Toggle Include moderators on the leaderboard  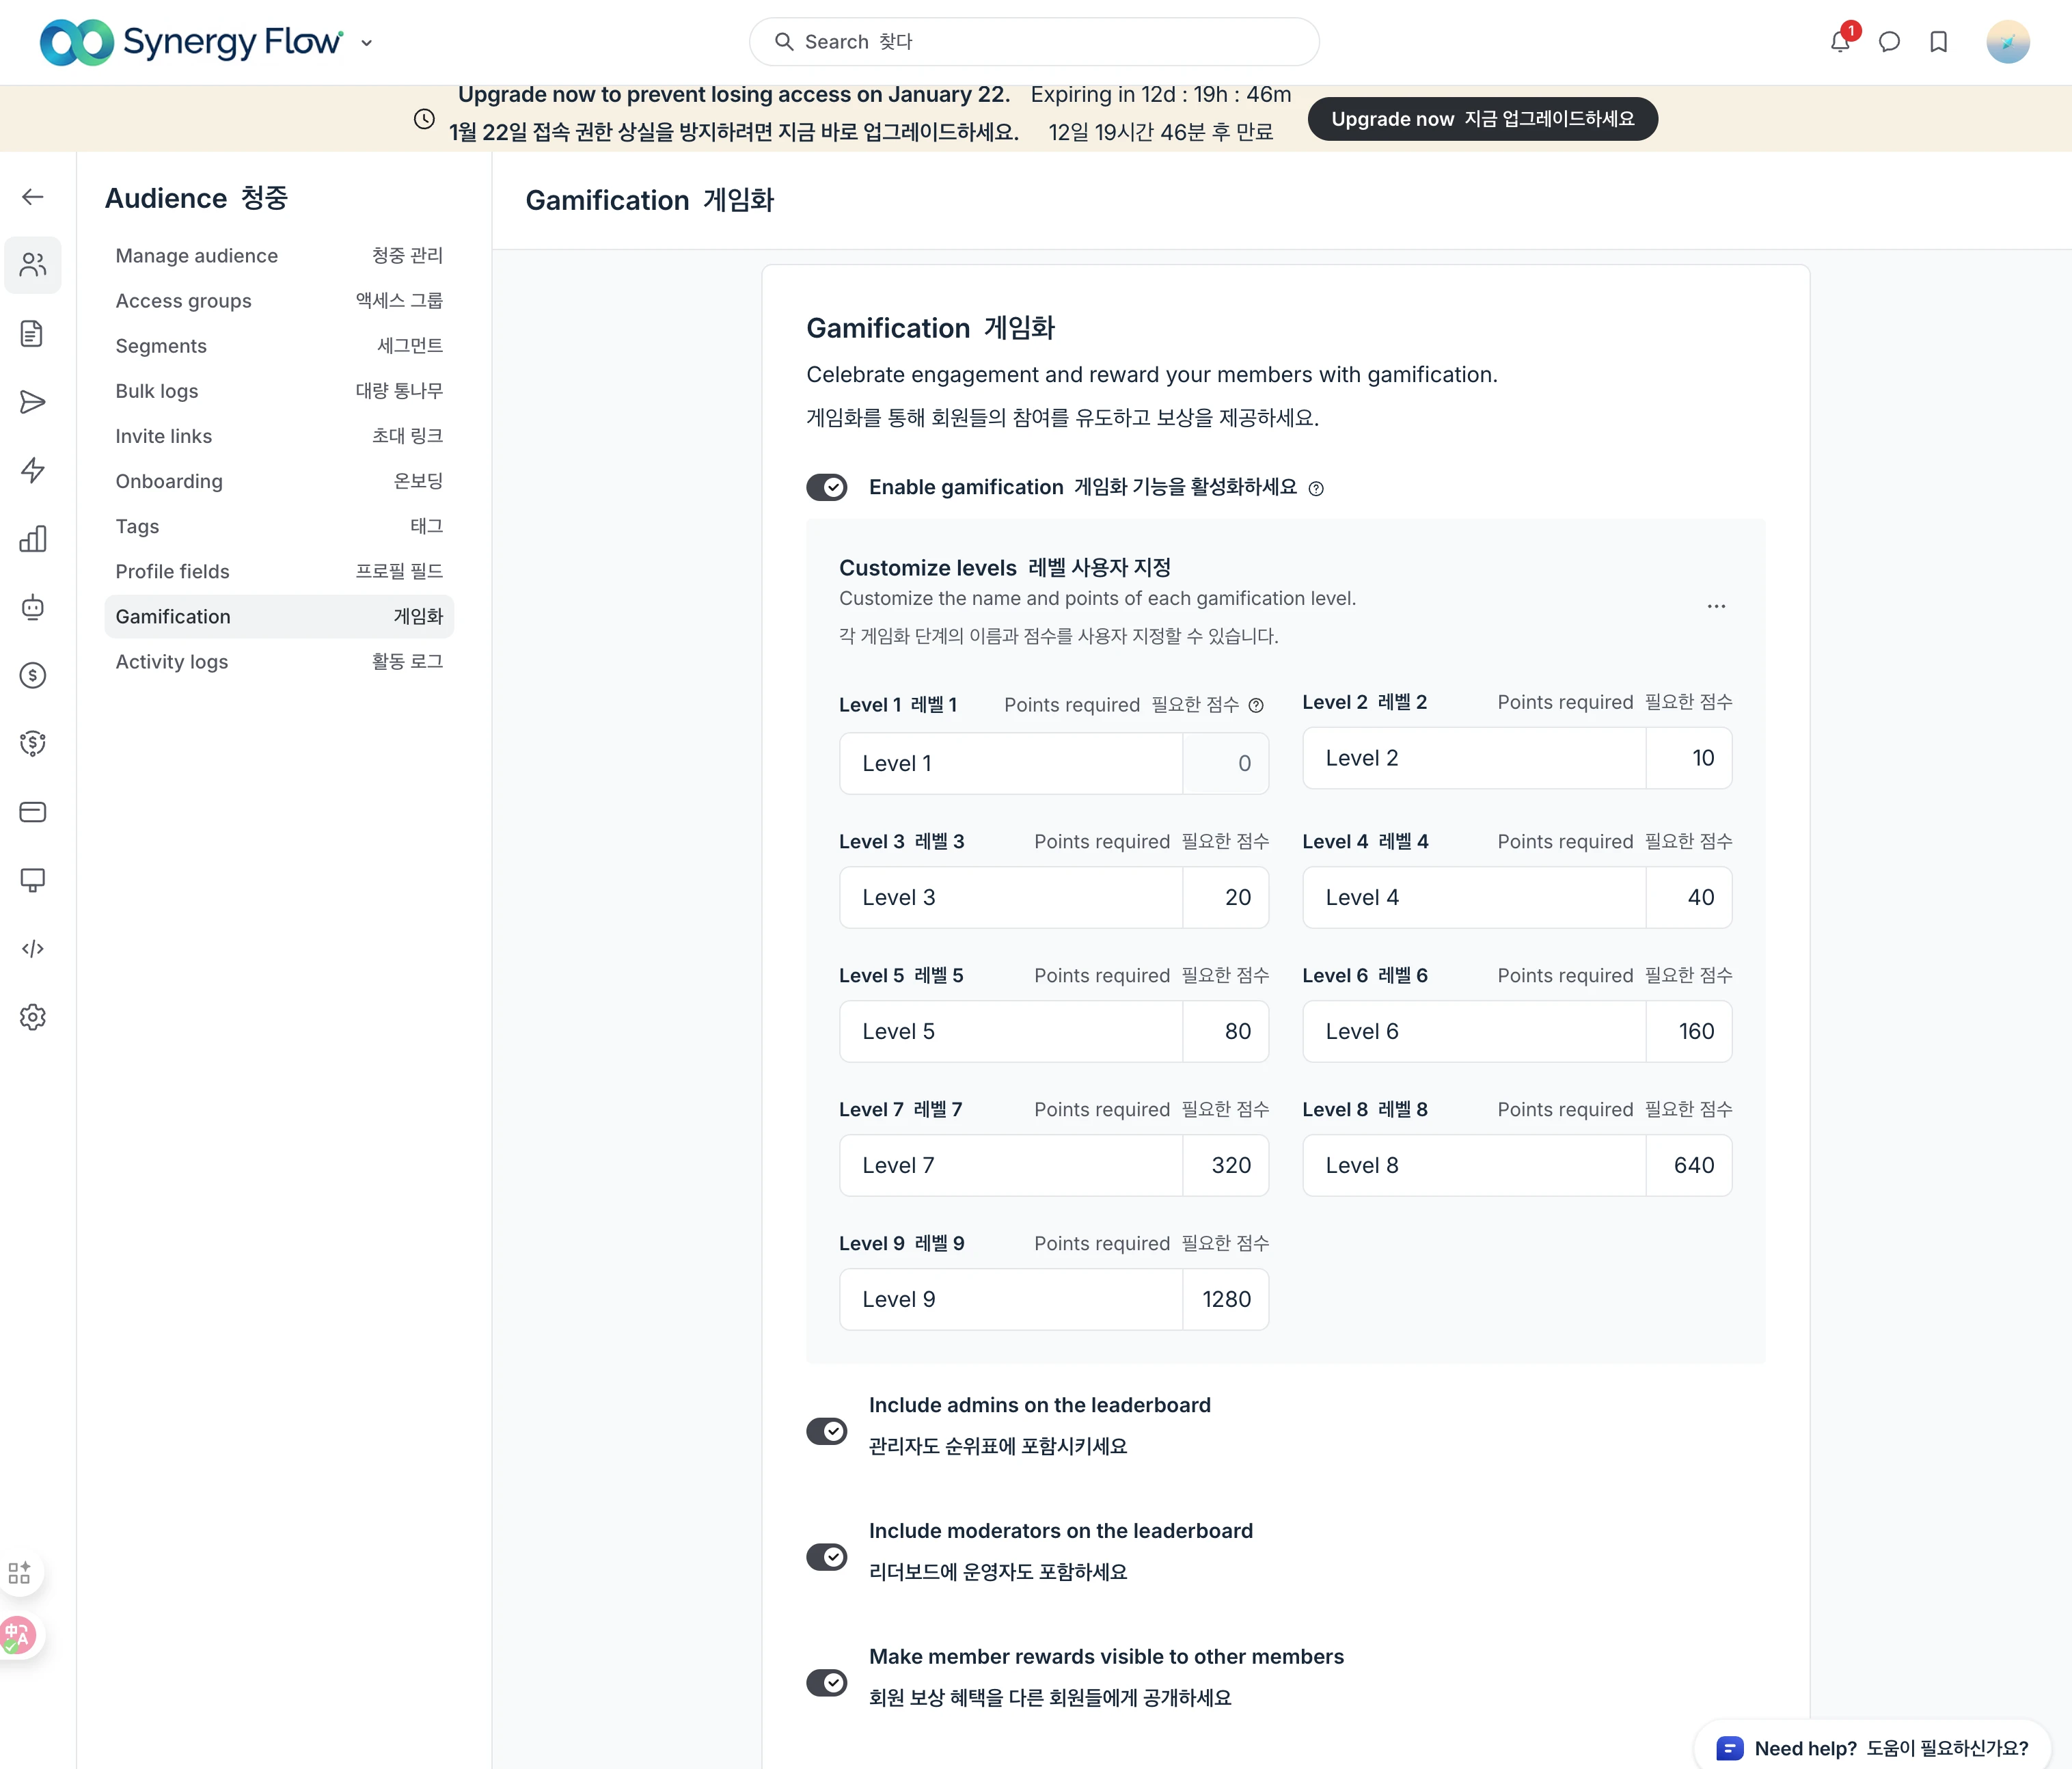[827, 1557]
